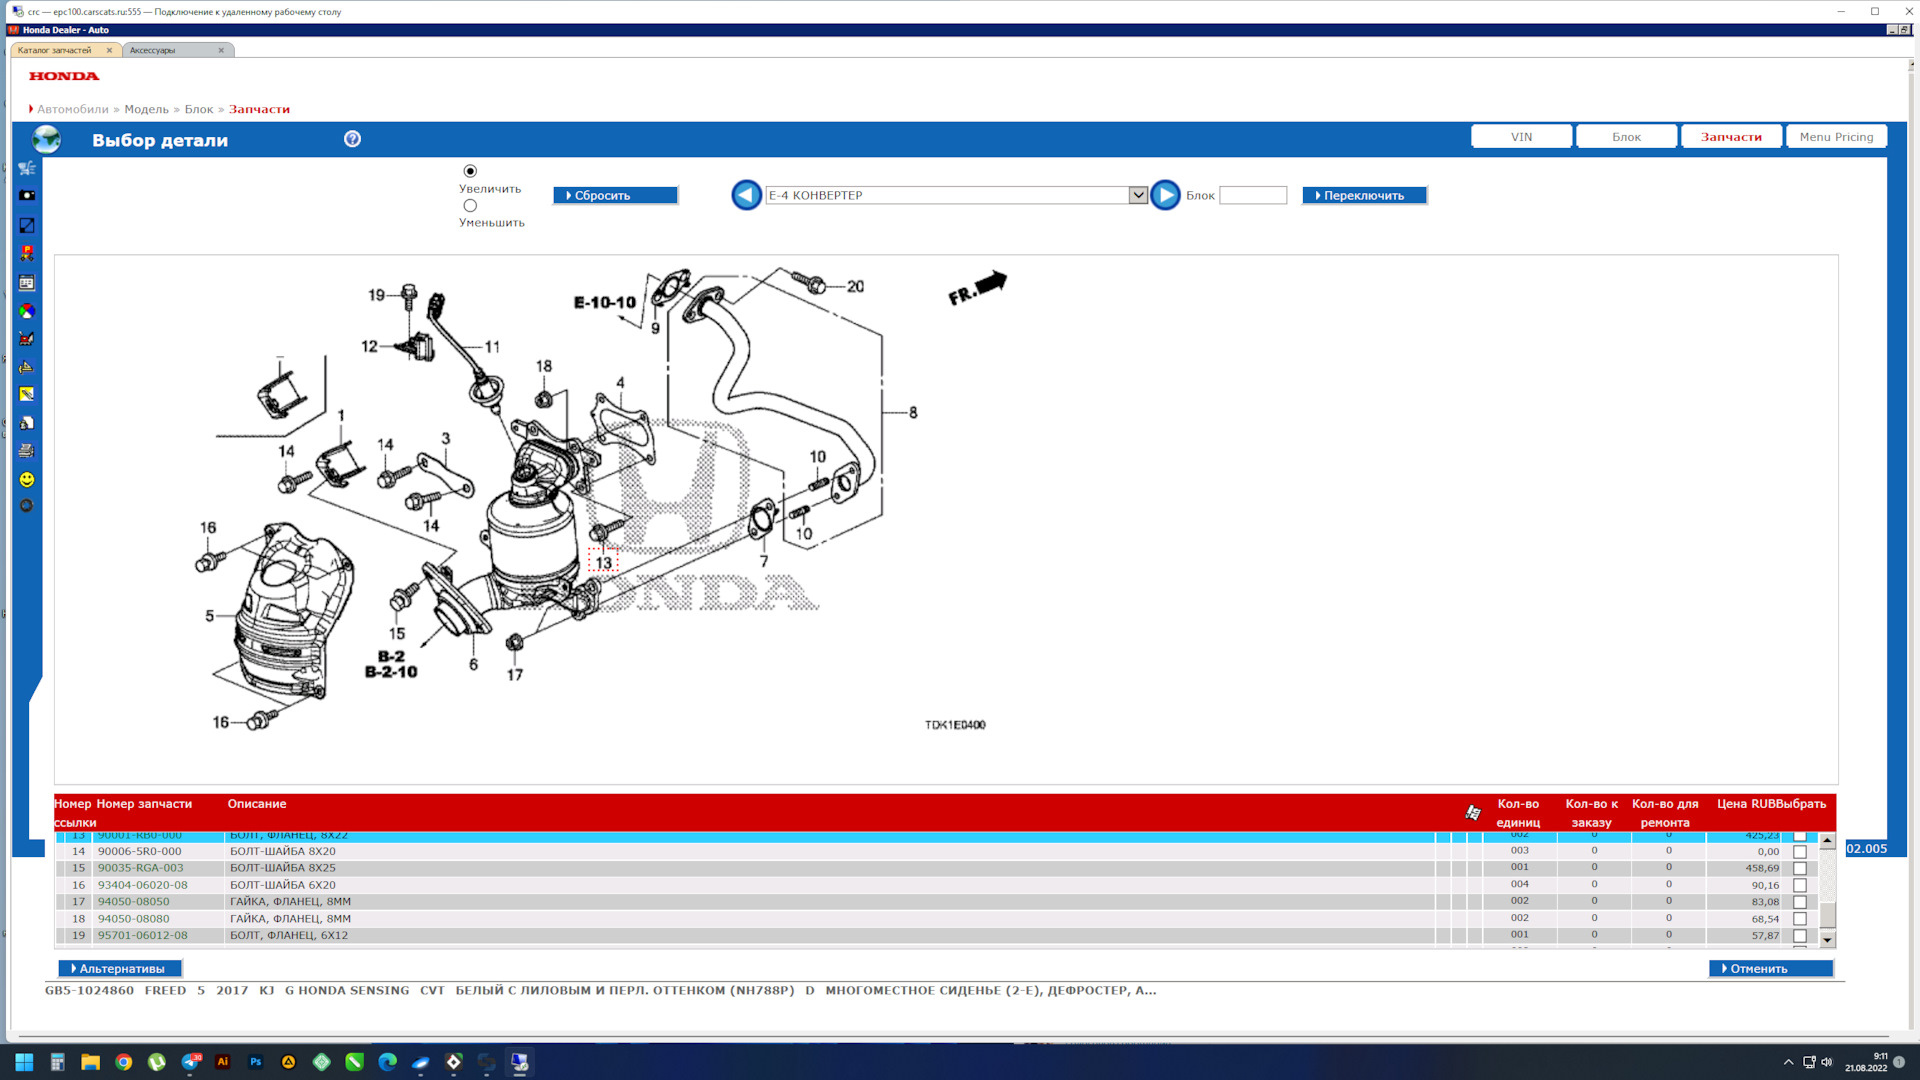Click the volume icon in system tray
The image size is (1920, 1080).
1827,1062
